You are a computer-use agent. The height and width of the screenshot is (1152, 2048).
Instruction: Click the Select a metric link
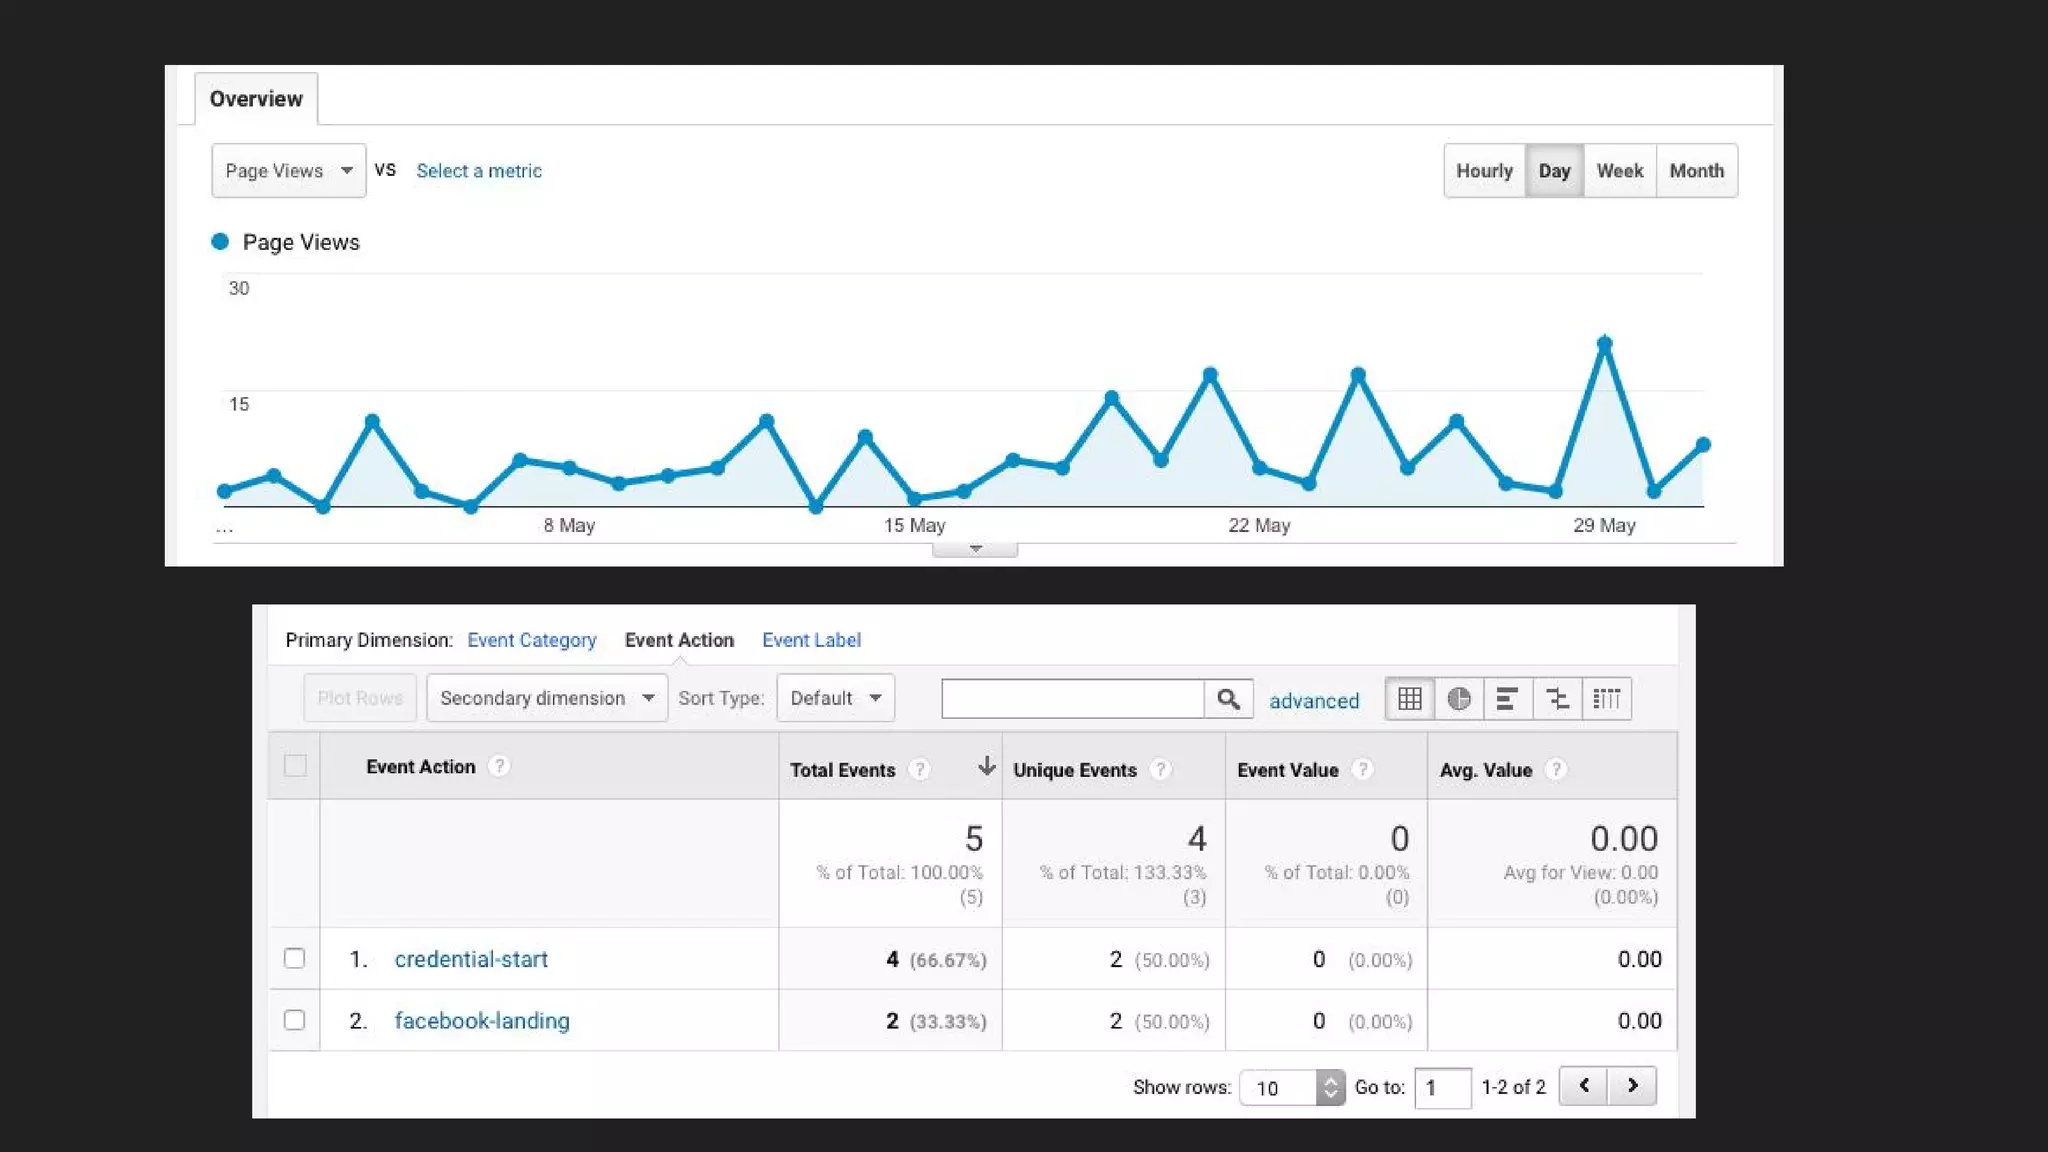(478, 171)
